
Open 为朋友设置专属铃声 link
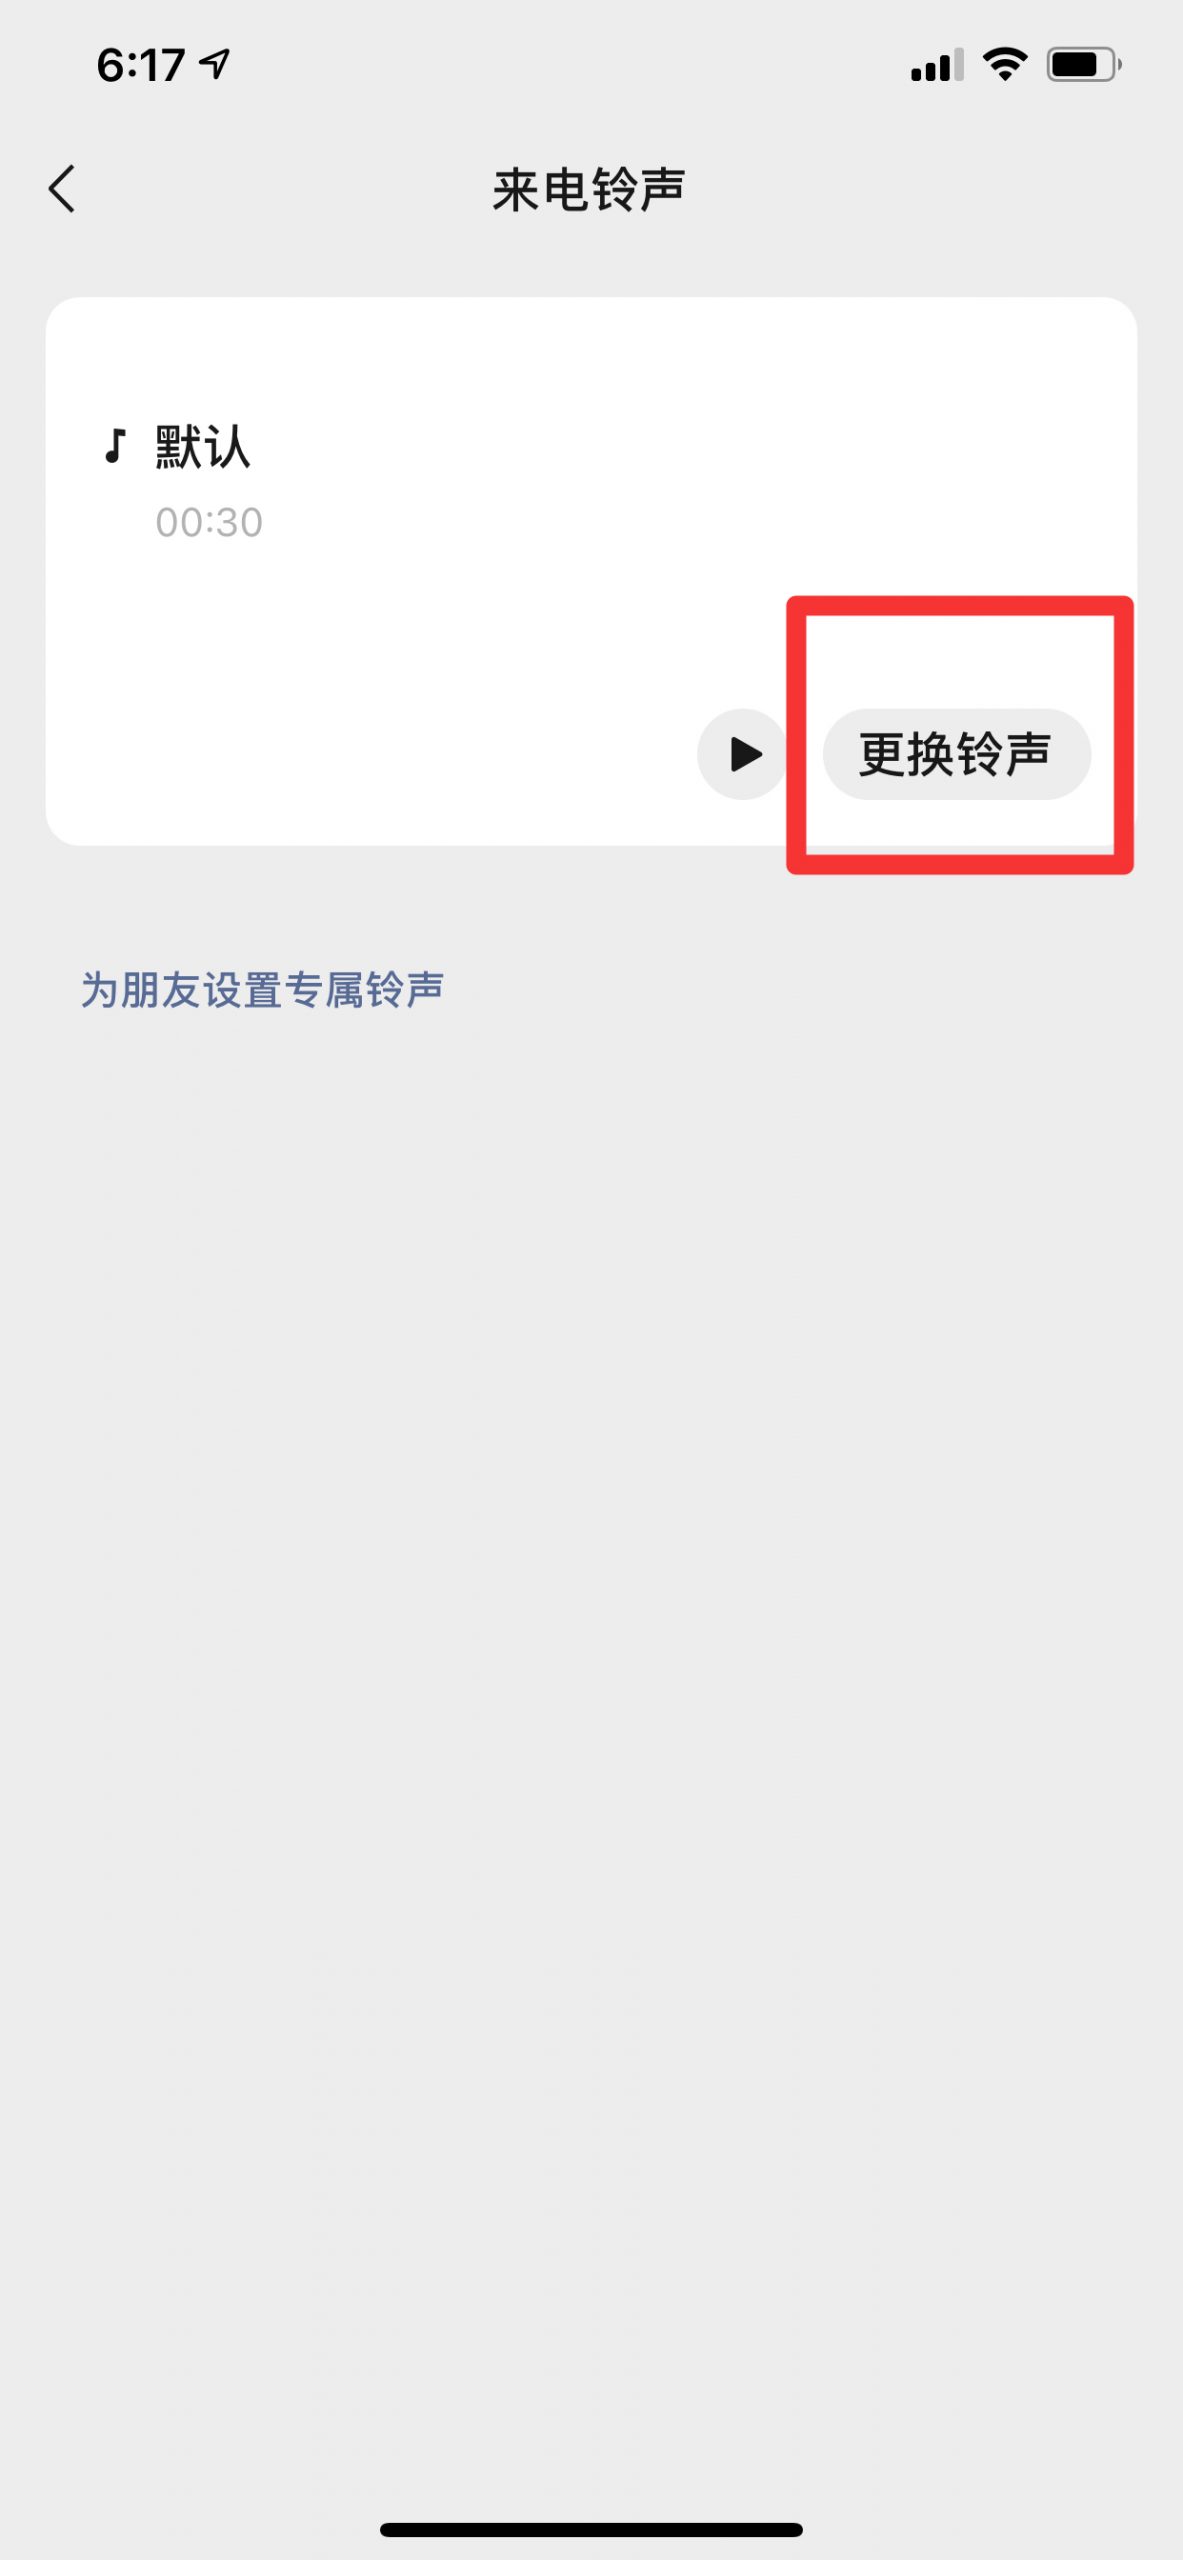point(262,990)
